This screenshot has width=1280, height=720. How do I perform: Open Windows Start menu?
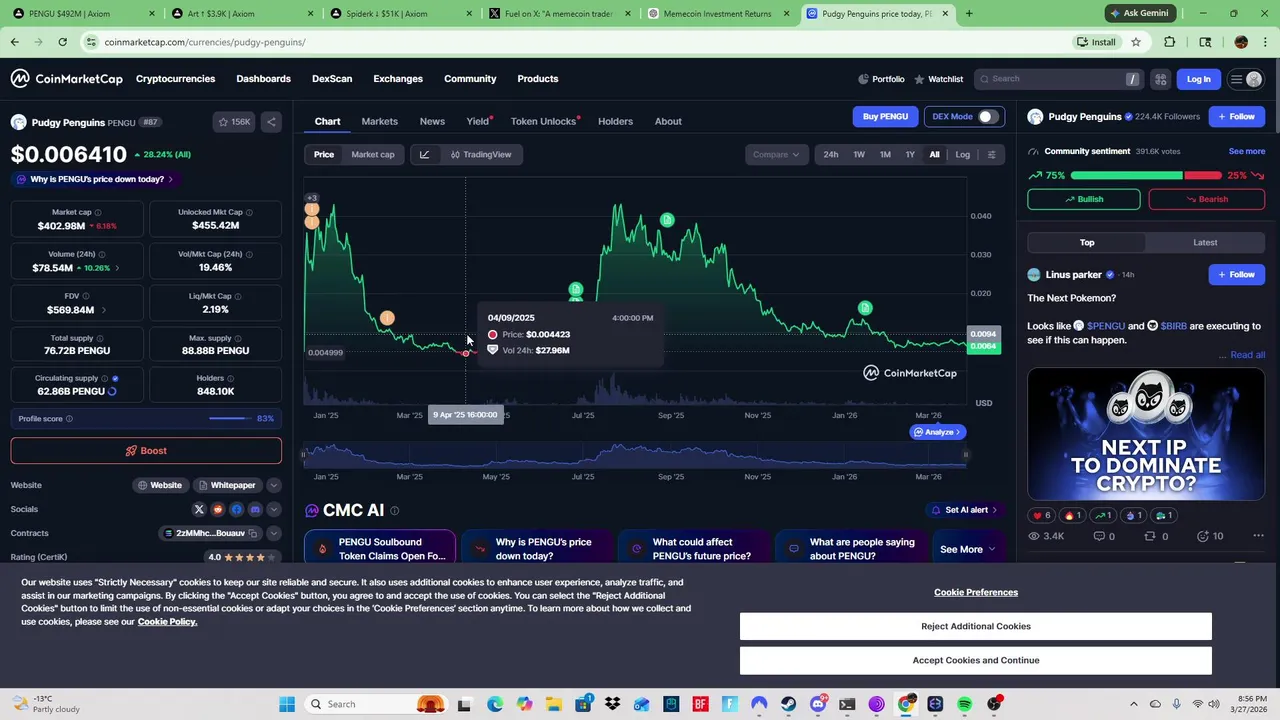(x=287, y=704)
